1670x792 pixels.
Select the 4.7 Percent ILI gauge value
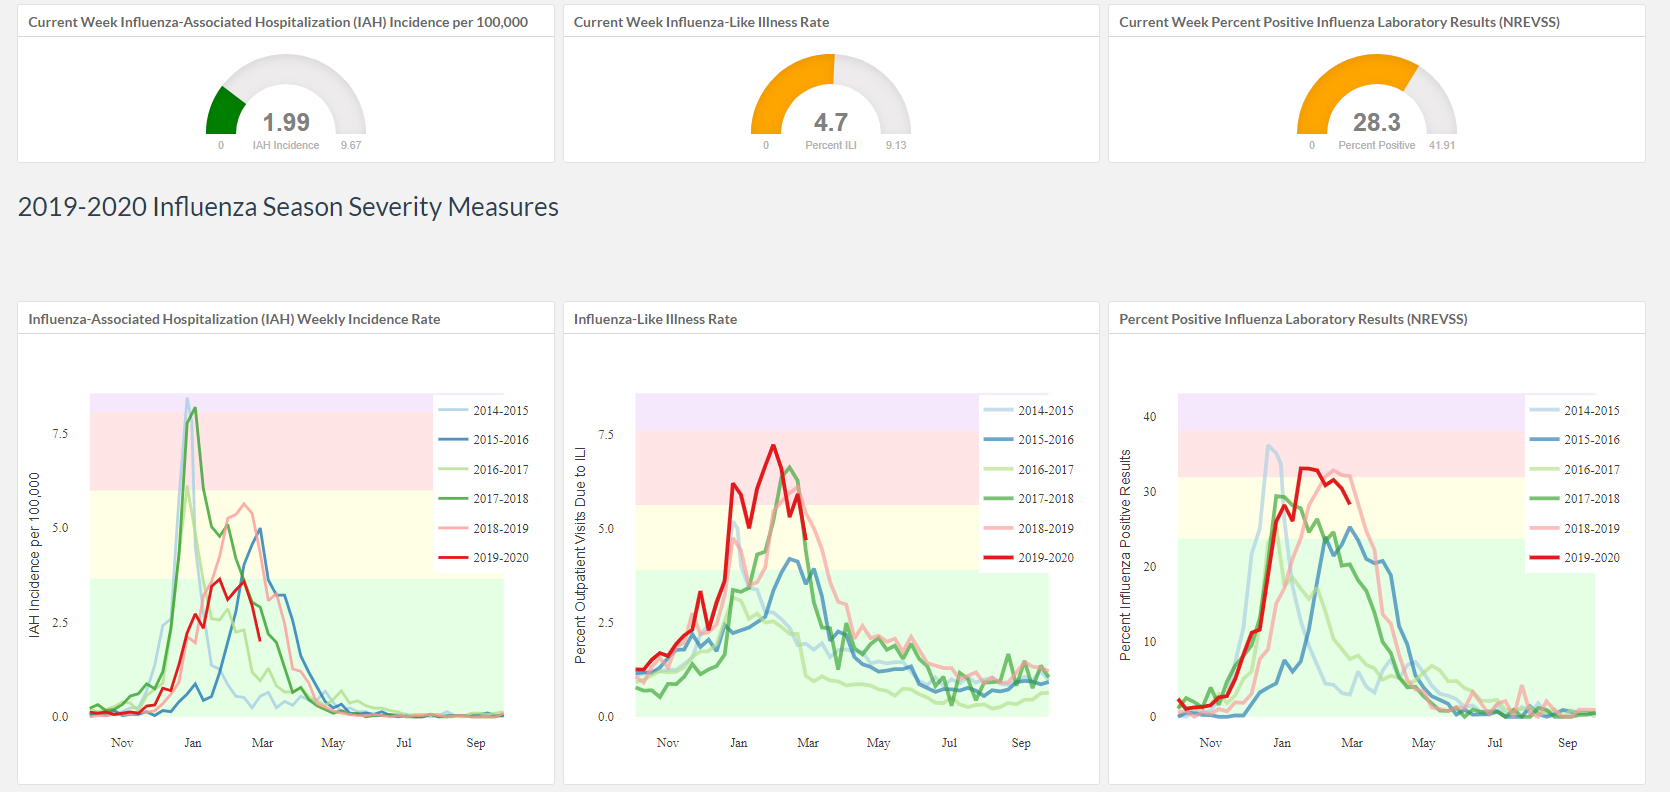831,122
